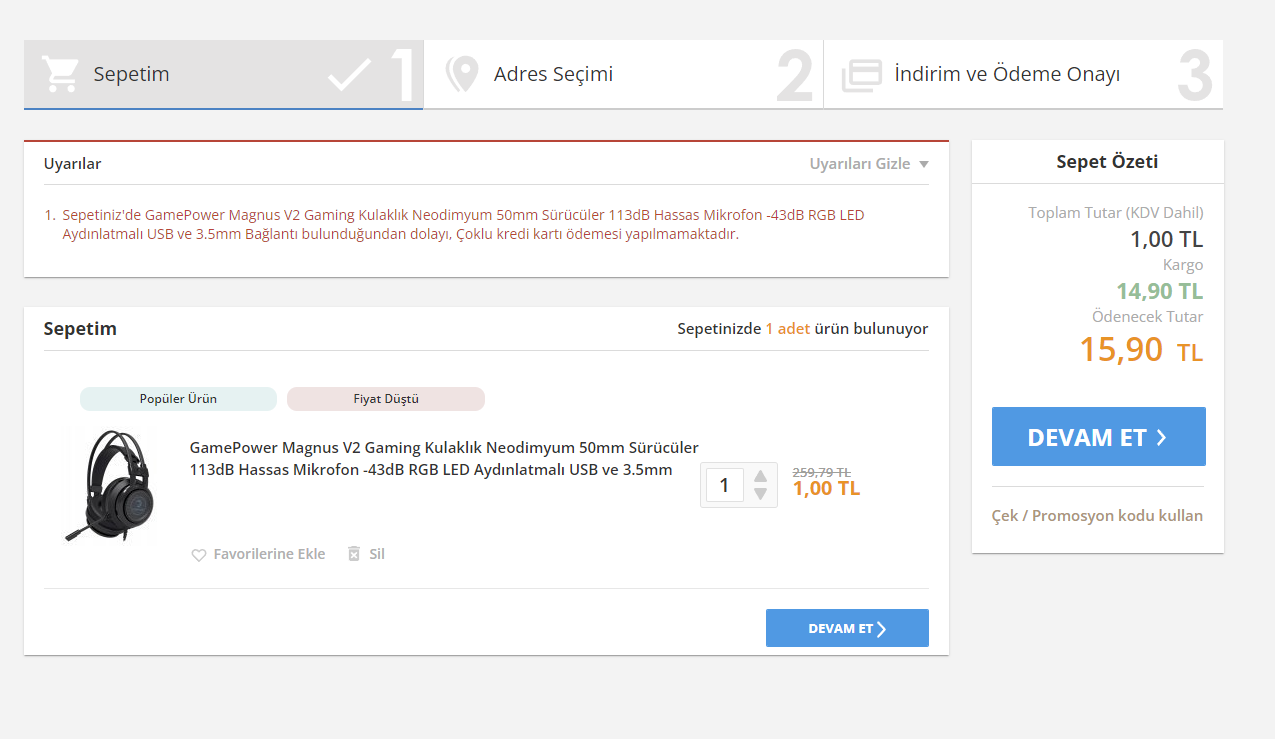Click the Uyarıları Gizle link

point(860,164)
